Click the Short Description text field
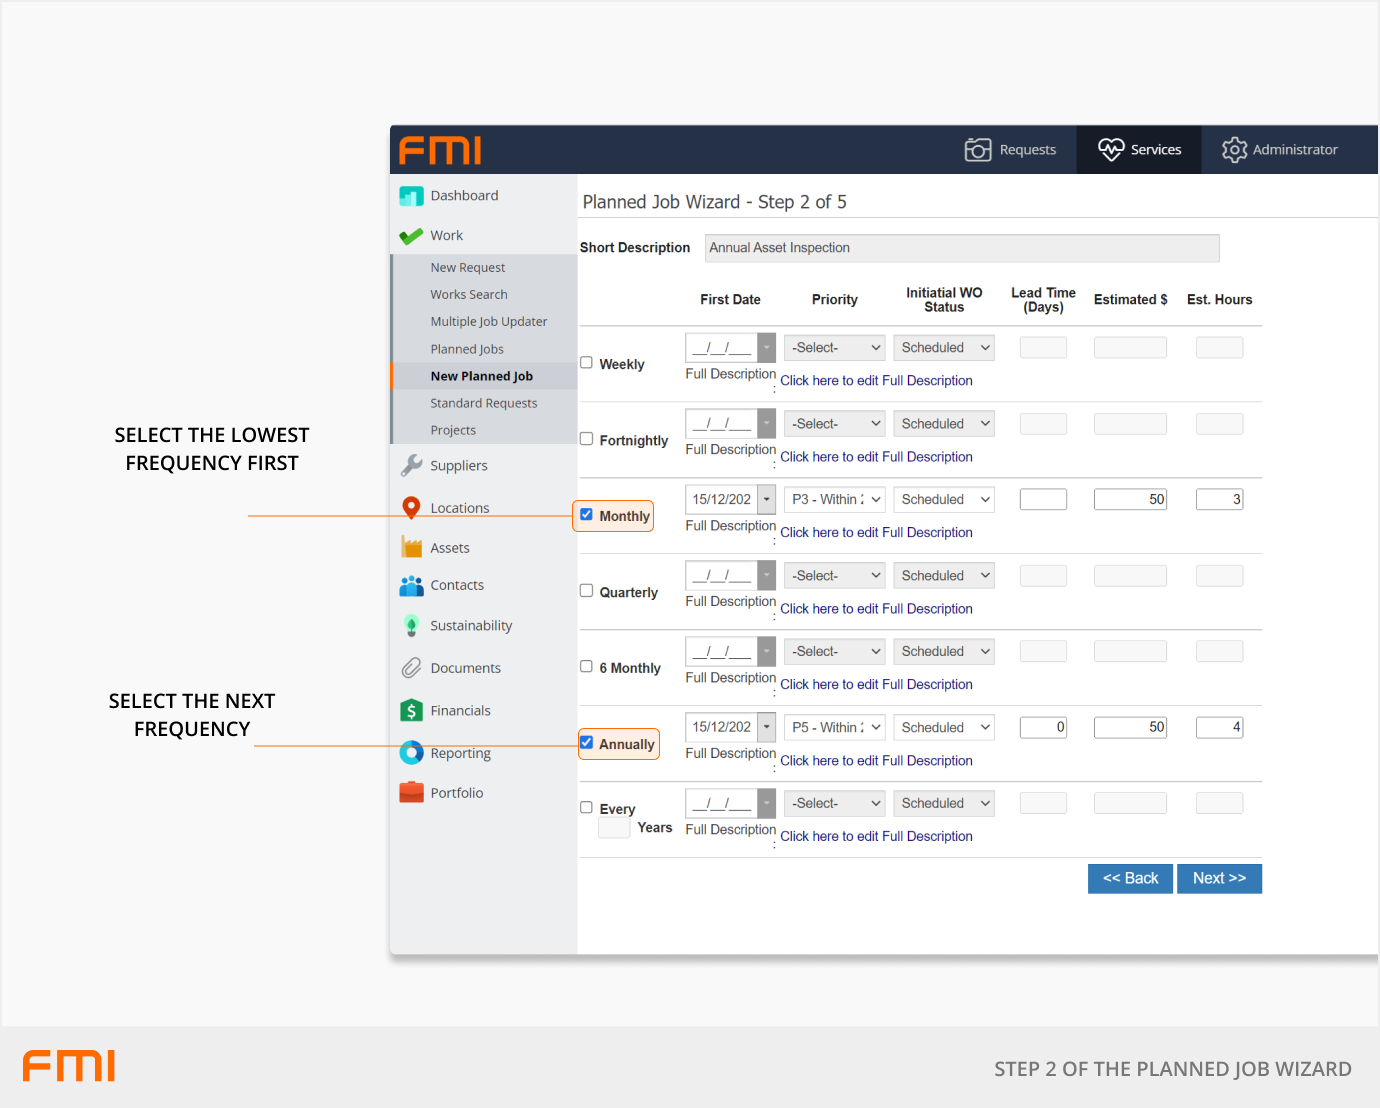1380x1108 pixels. tap(961, 248)
